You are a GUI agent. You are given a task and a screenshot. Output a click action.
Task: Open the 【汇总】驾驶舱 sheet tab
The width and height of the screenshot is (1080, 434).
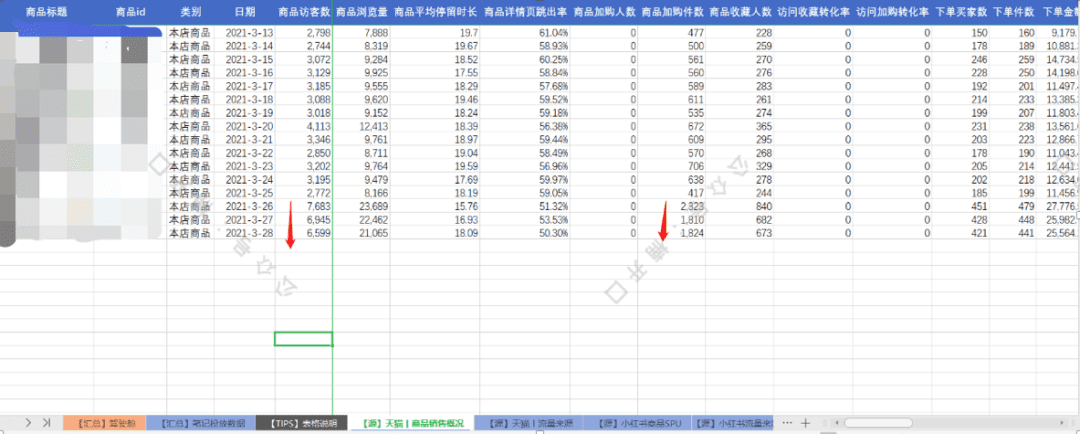tap(104, 423)
